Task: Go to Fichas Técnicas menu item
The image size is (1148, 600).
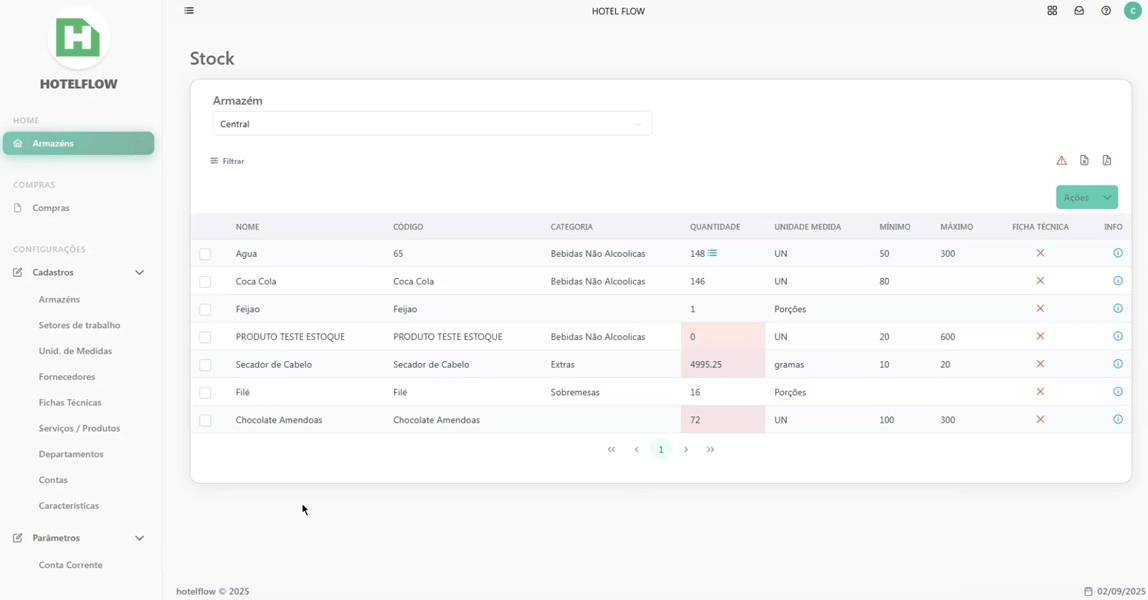Action: click(70, 402)
